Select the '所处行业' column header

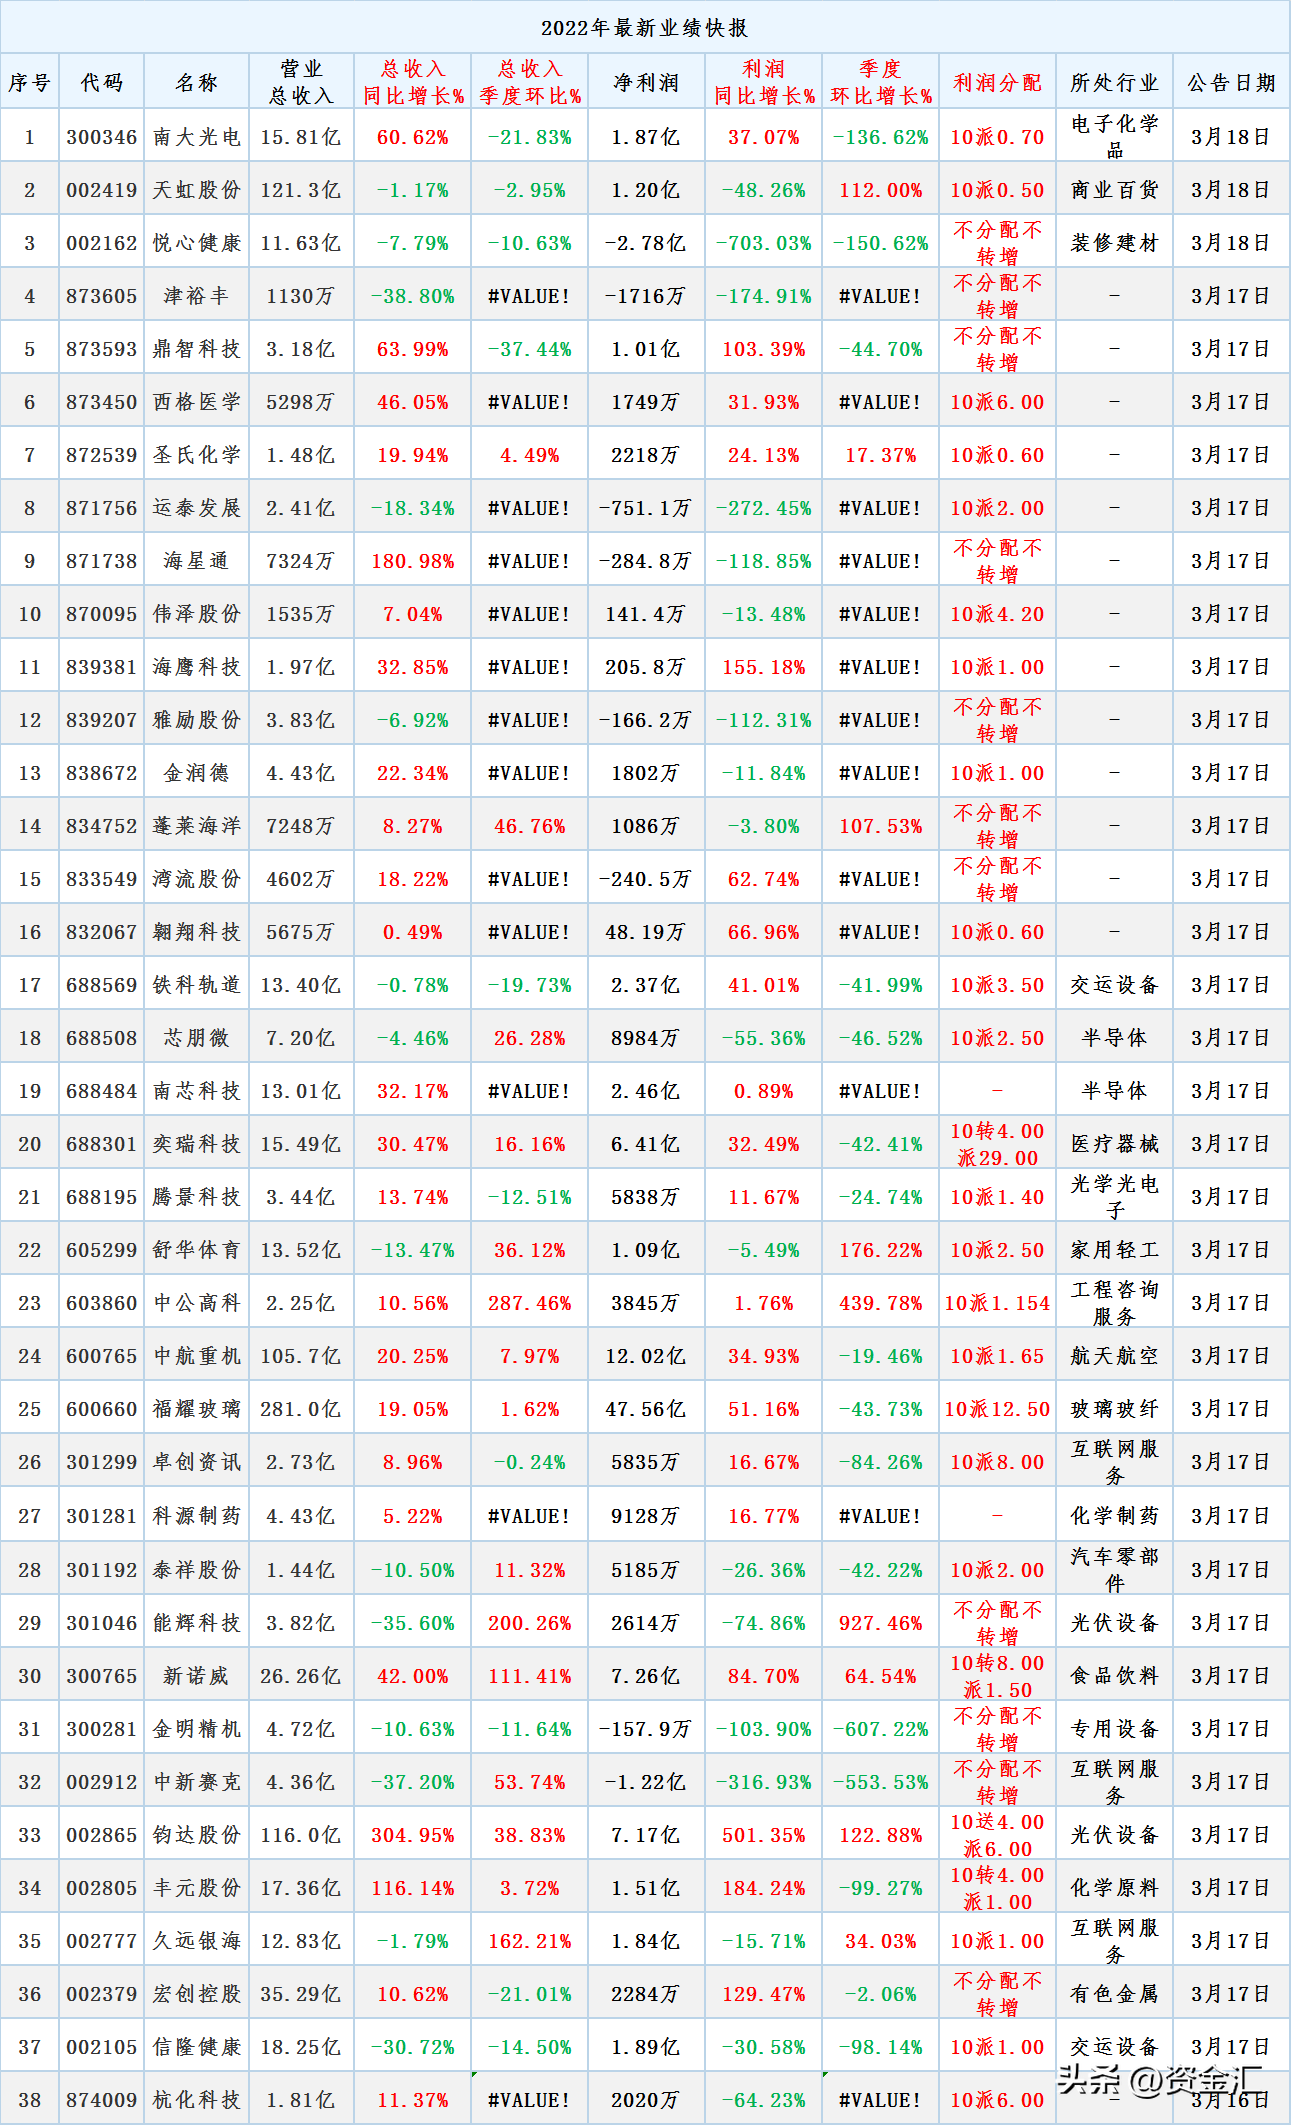tap(1115, 82)
